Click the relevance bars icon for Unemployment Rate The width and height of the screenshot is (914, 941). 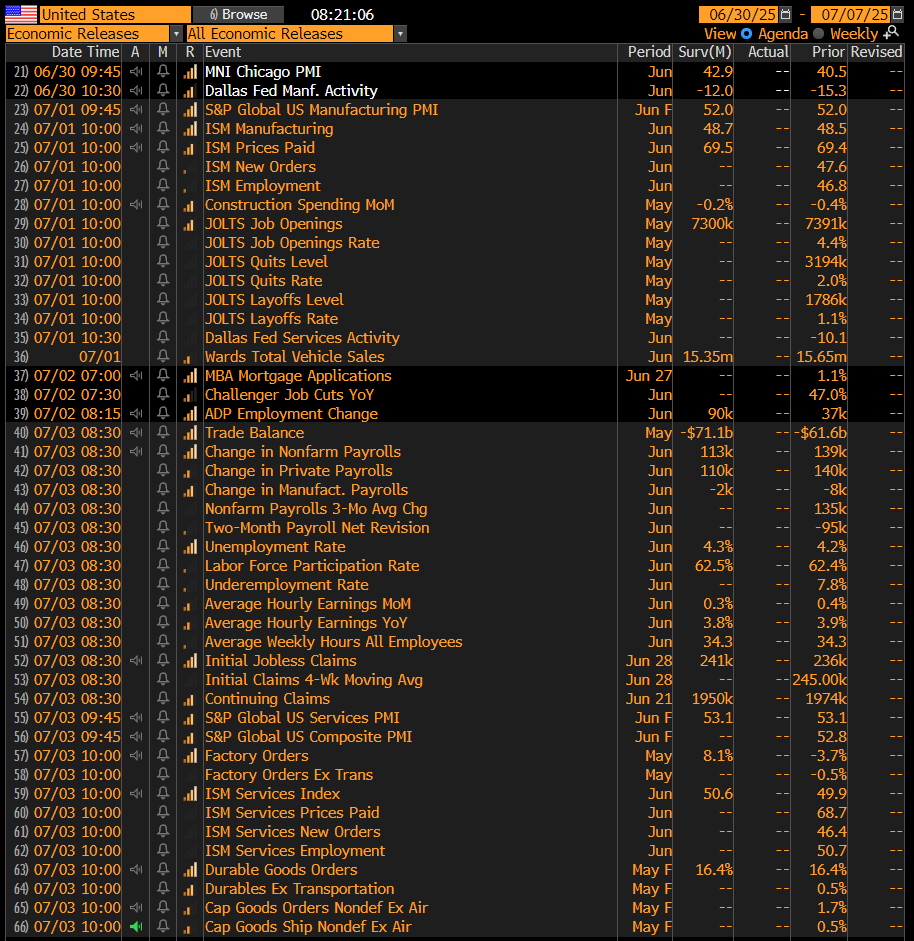click(x=190, y=547)
